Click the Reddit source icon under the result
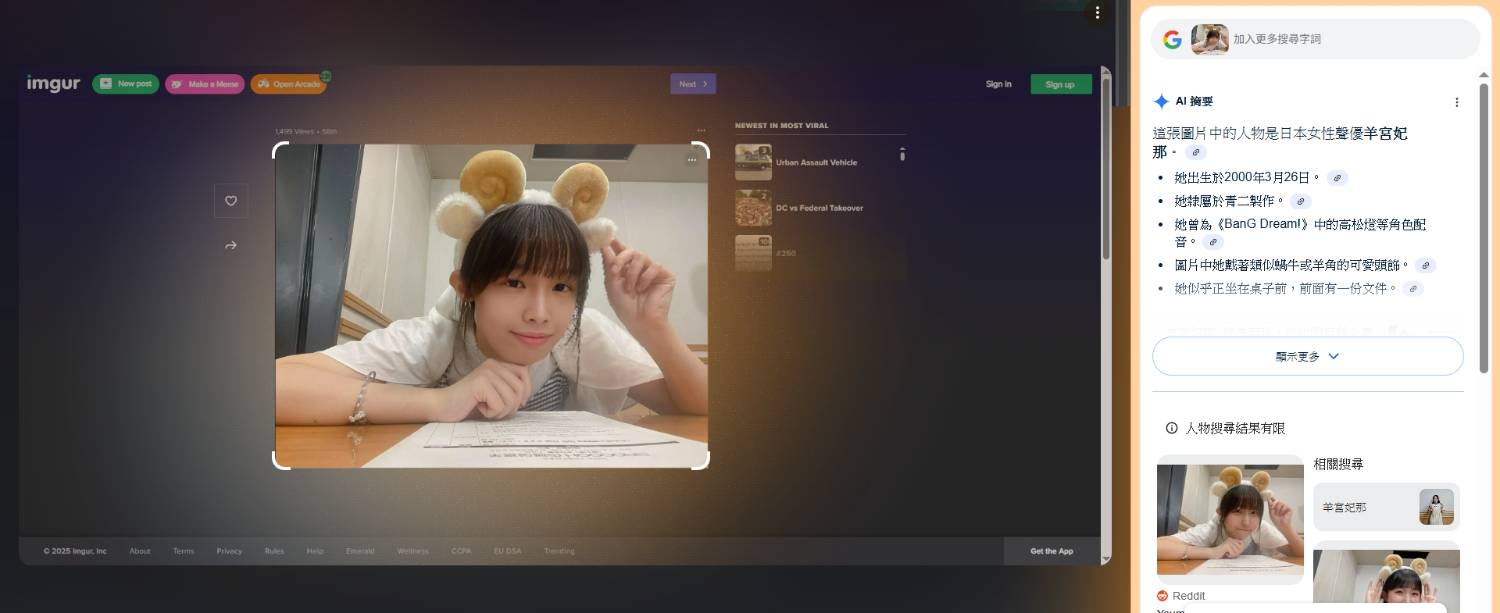Image resolution: width=1500 pixels, height=613 pixels. click(1163, 596)
